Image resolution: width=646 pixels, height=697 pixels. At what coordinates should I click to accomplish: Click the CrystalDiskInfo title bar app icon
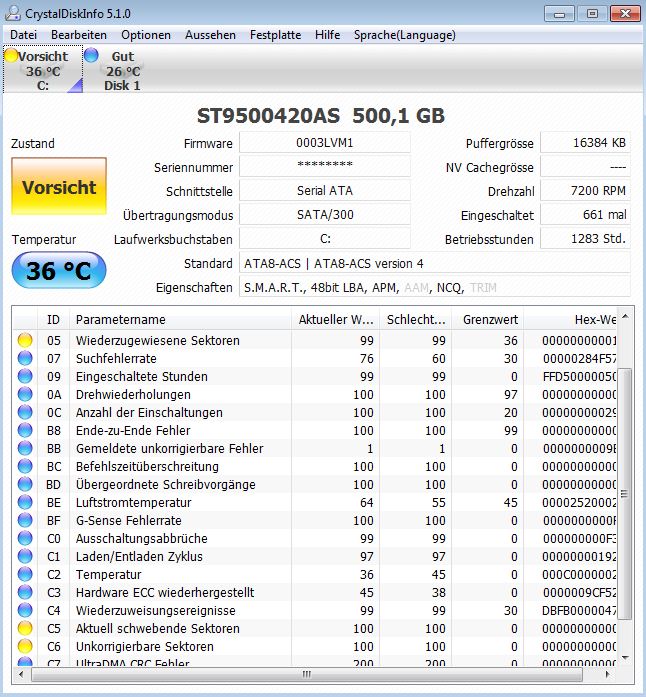coord(12,13)
